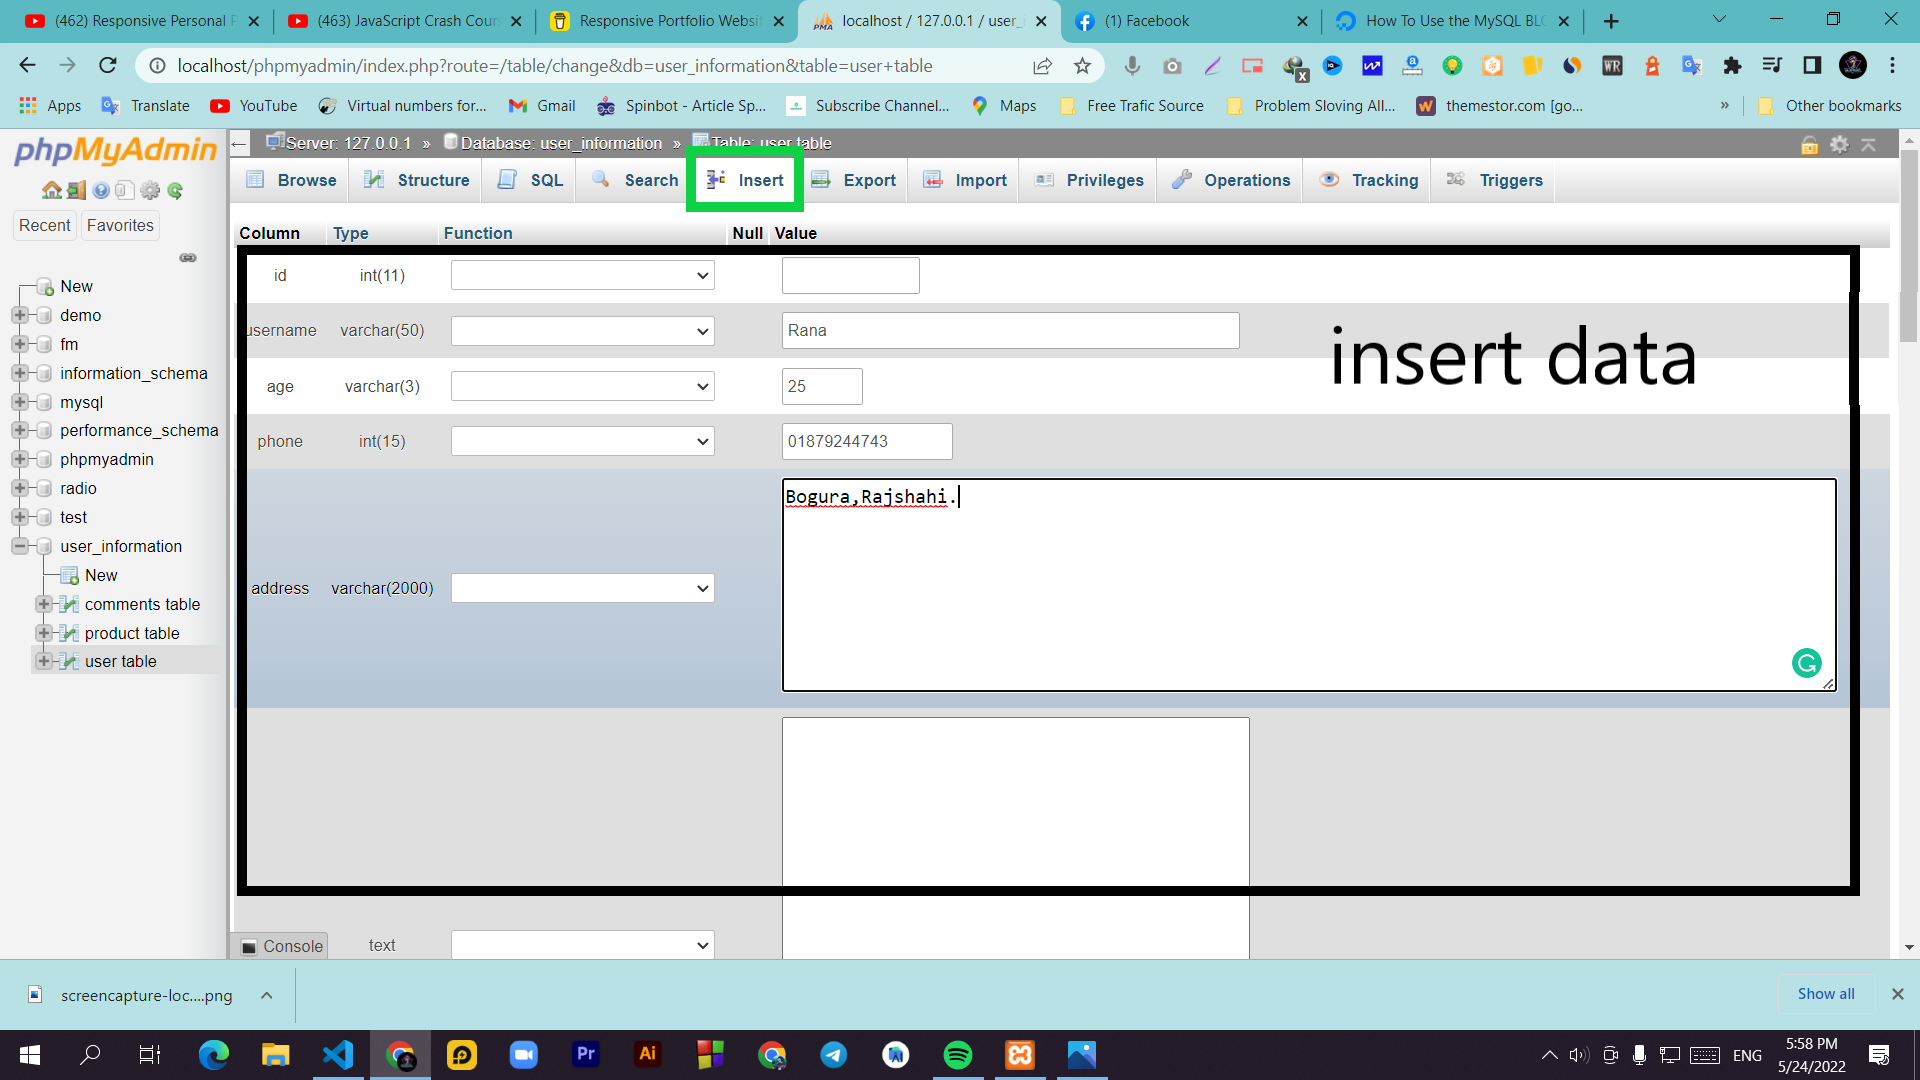
Task: Switch to the Structure tab
Action: pos(417,180)
